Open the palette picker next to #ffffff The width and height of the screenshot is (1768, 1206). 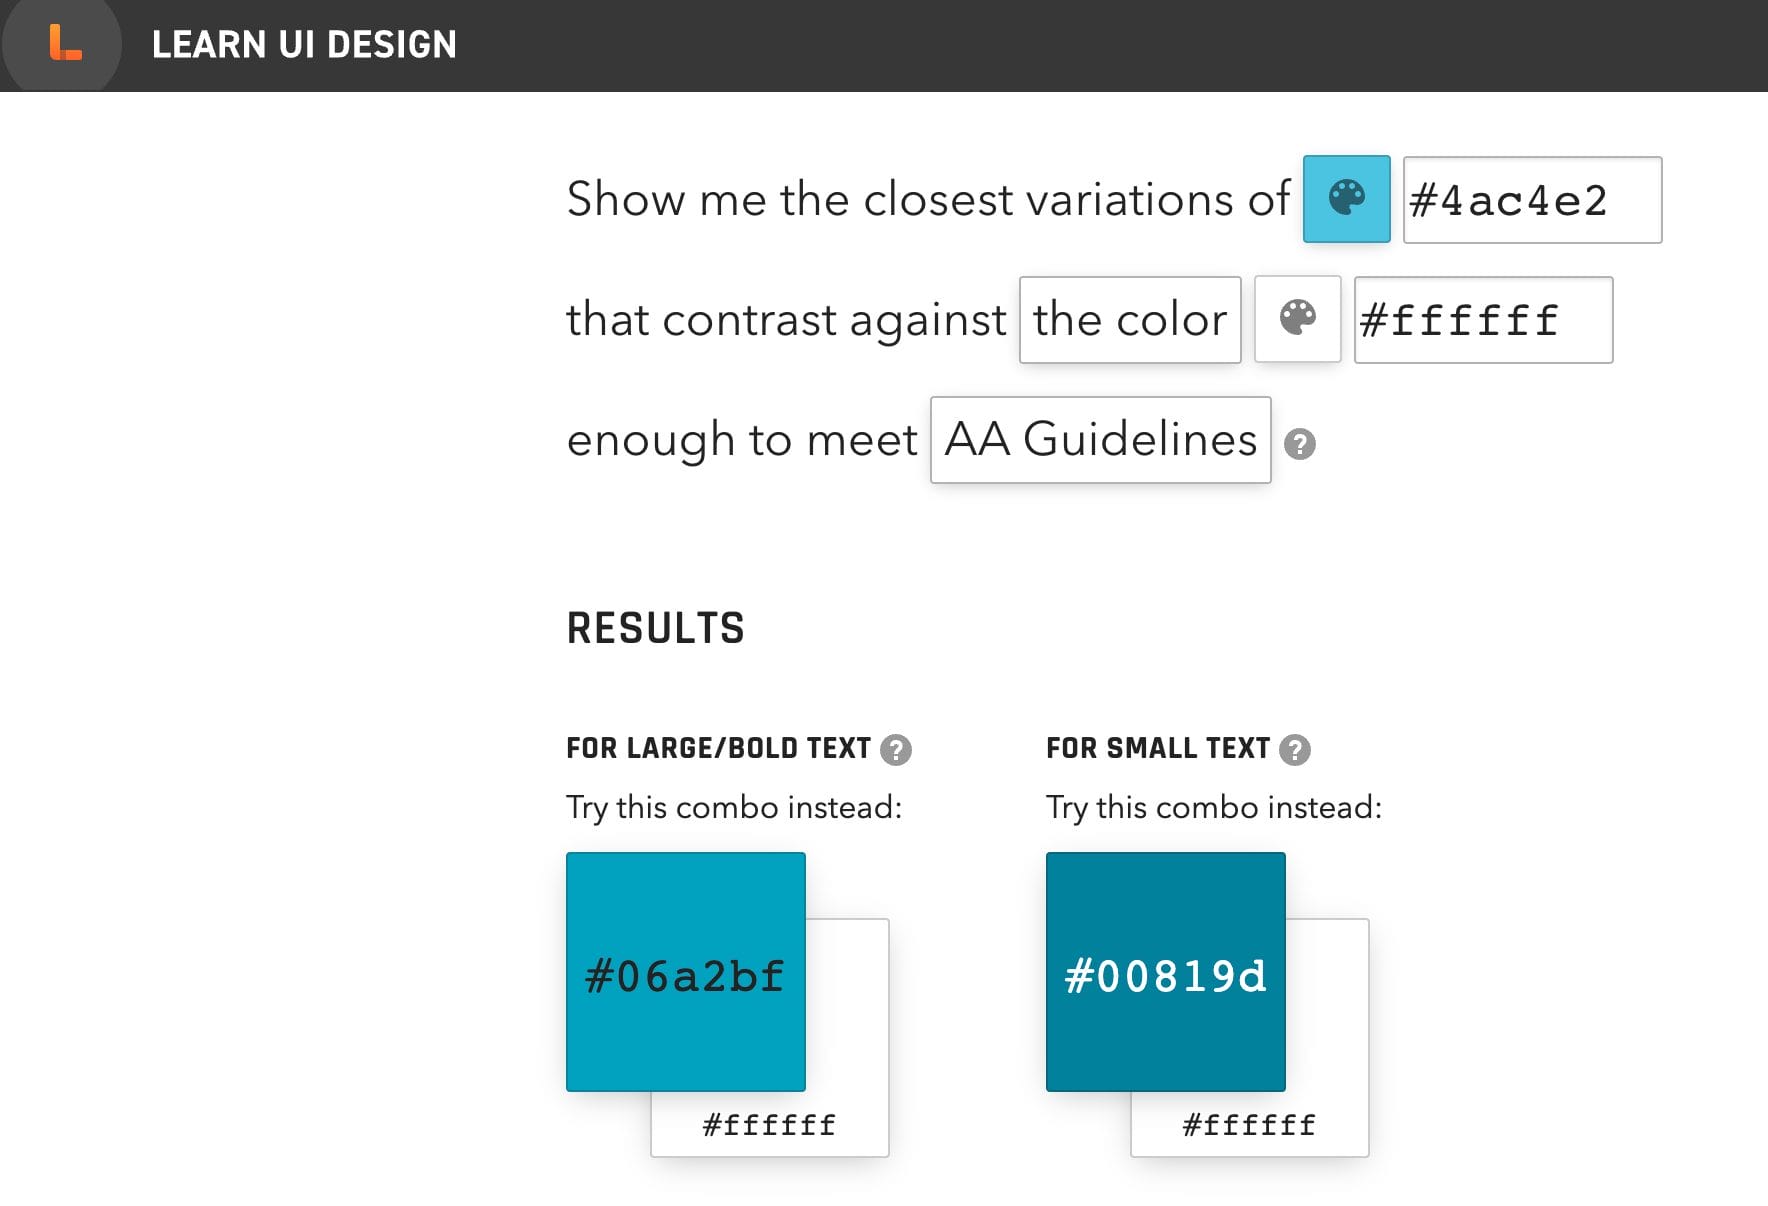coord(1297,320)
